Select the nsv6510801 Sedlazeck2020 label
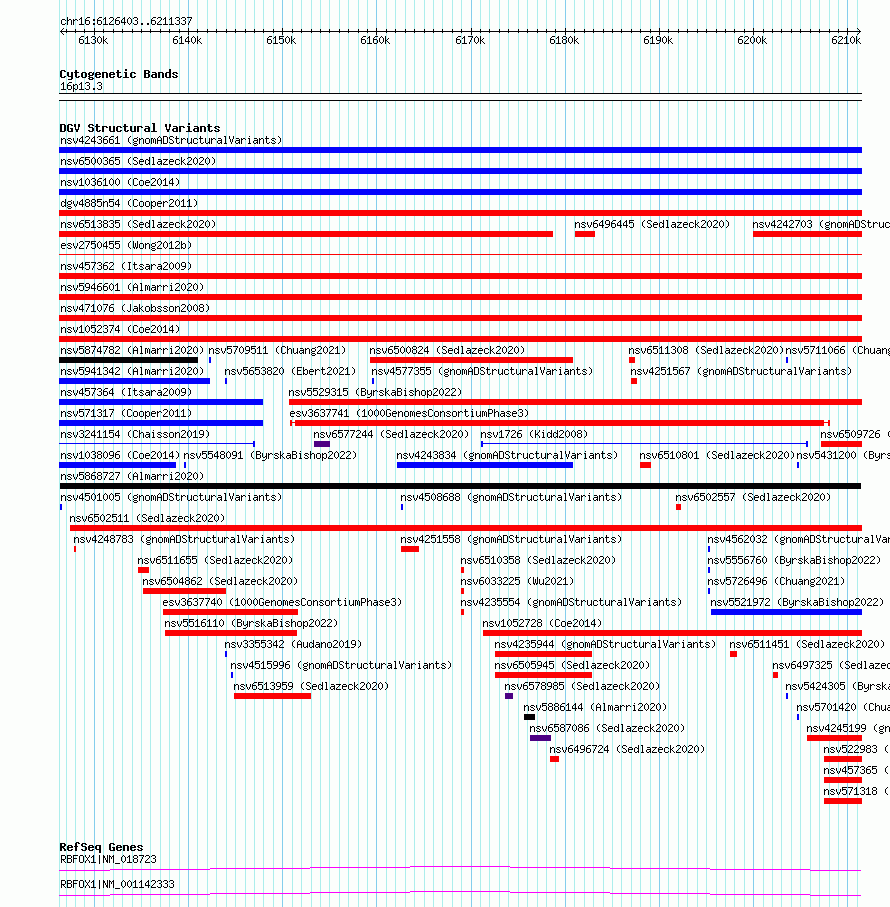Image resolution: width=890 pixels, height=907 pixels. point(717,456)
